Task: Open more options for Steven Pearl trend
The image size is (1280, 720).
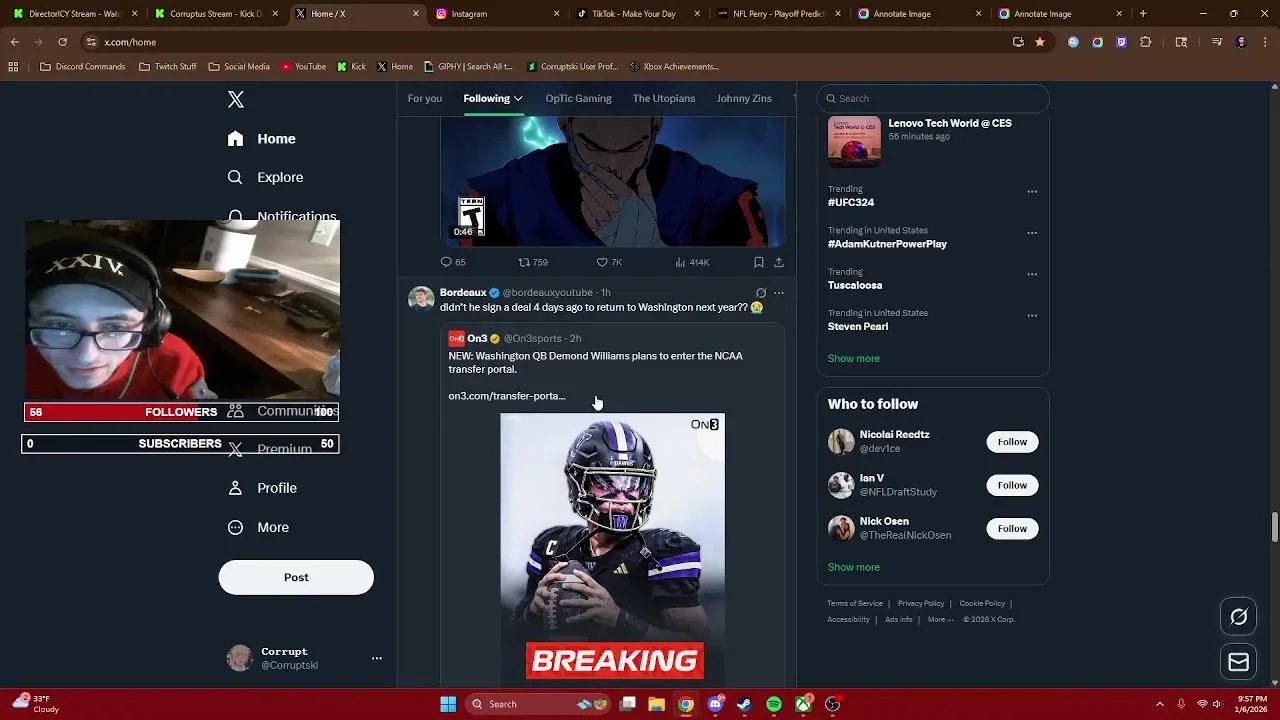Action: (1032, 315)
